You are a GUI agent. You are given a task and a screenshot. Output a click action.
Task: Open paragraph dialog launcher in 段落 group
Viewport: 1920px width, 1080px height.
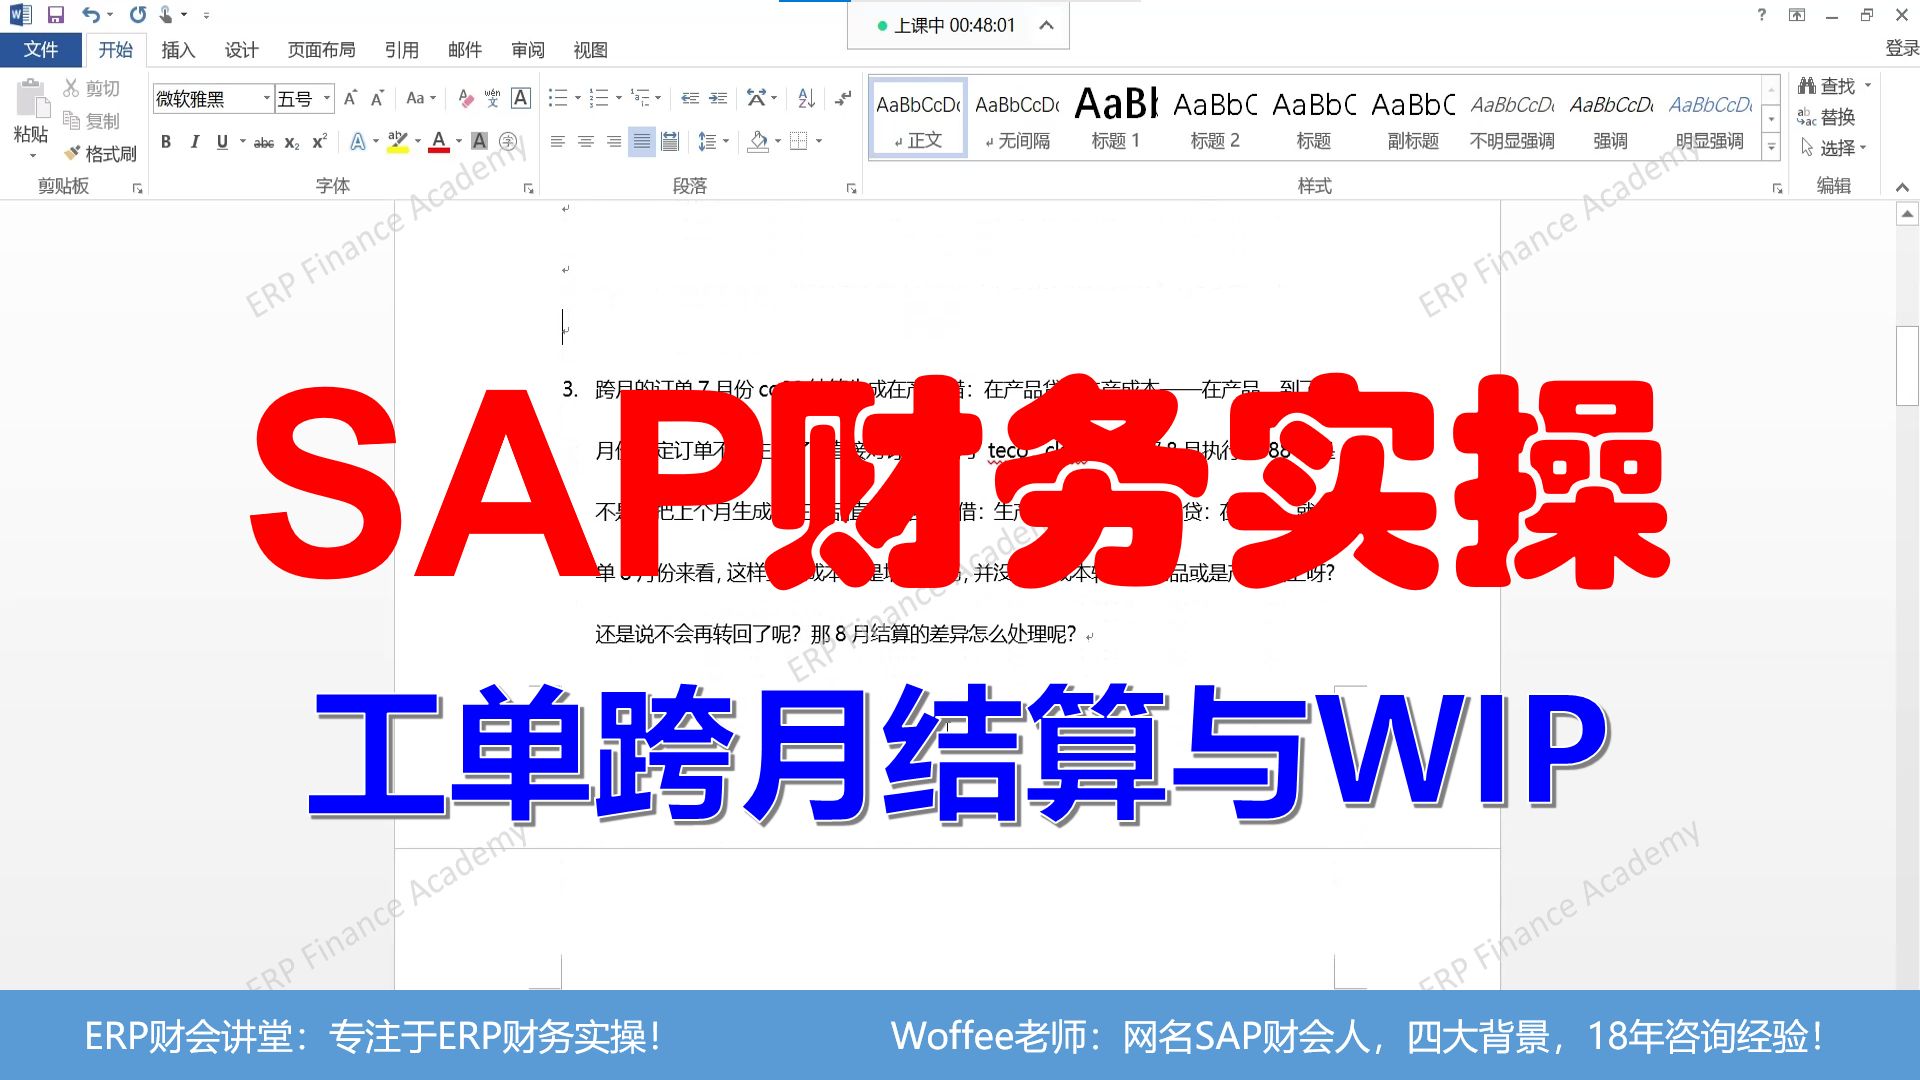852,188
